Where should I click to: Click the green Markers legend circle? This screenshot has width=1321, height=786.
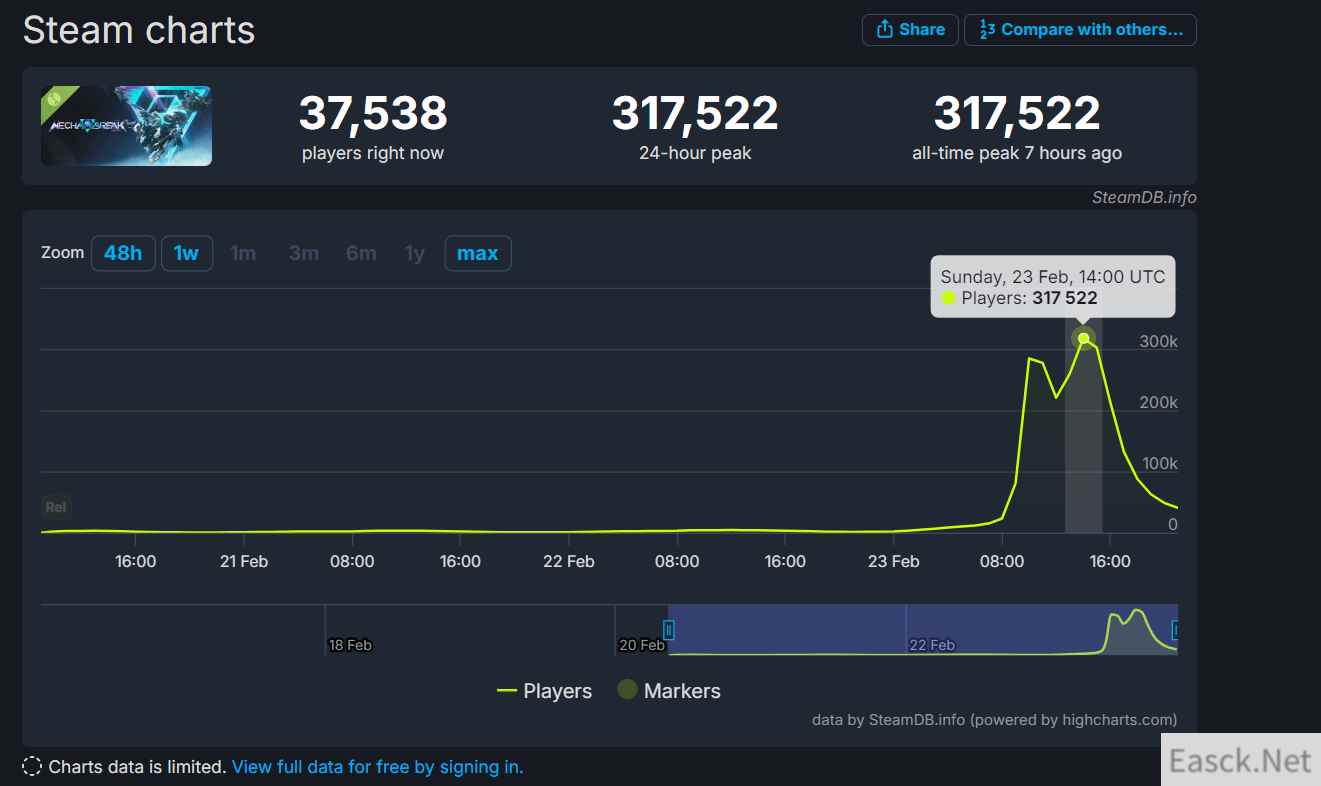[x=627, y=690]
